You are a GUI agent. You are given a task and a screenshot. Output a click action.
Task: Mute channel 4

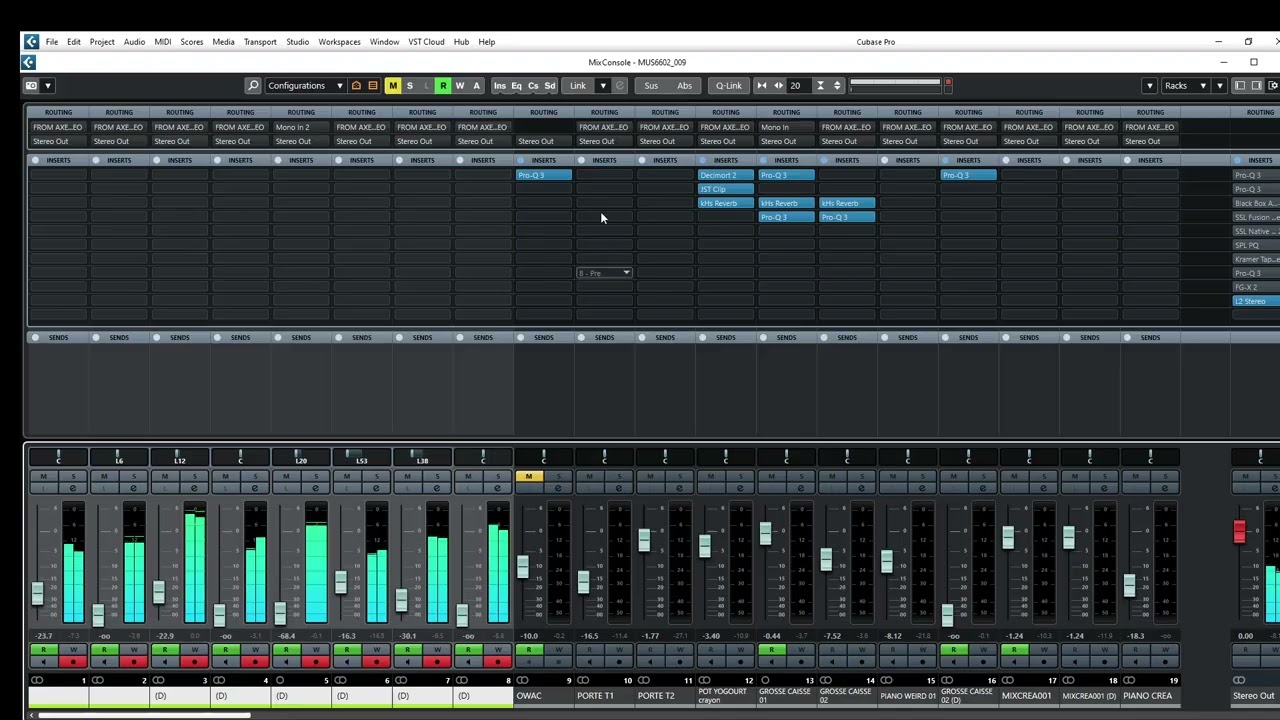[x=225, y=476]
